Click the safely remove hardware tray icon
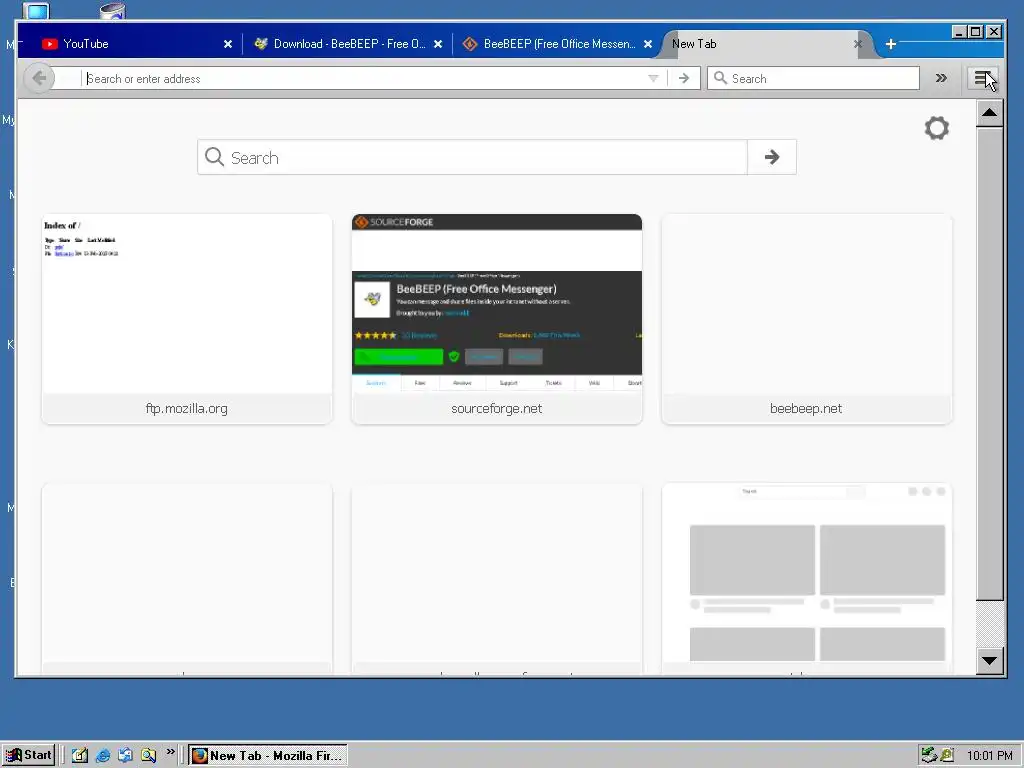The image size is (1024, 768). click(x=929, y=756)
